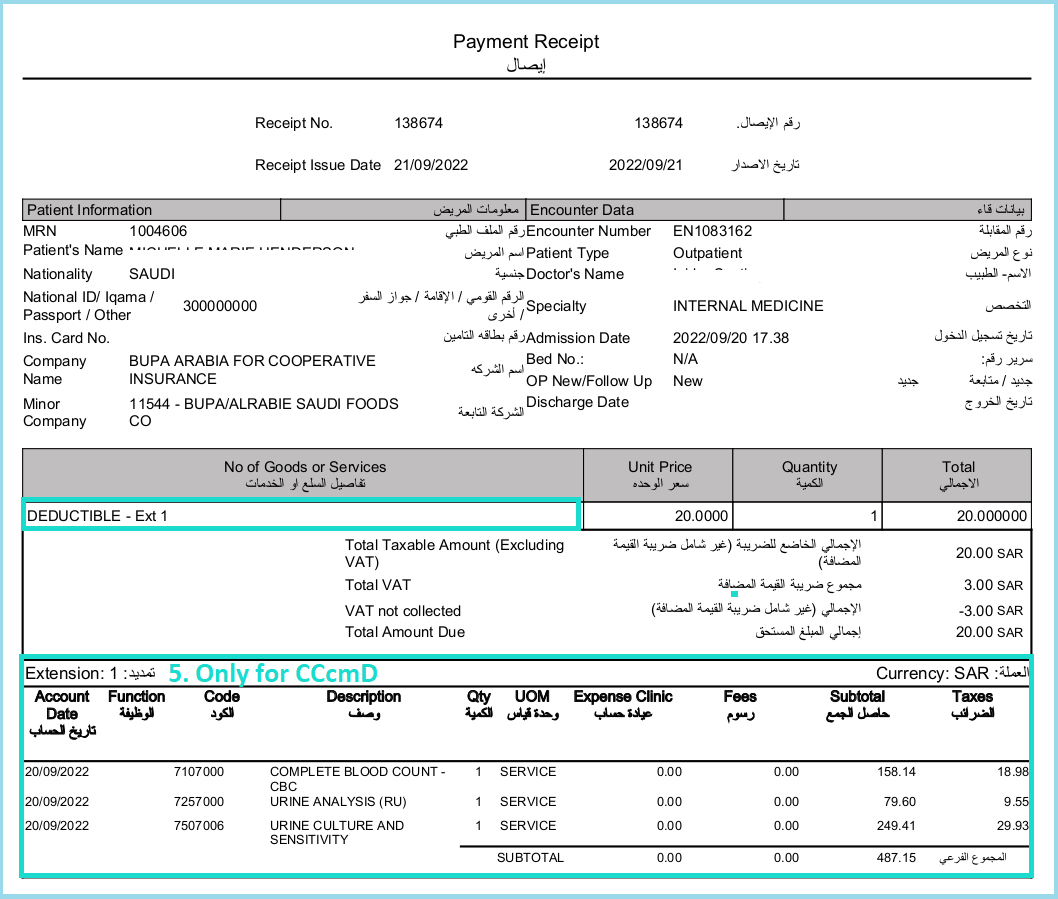
Task: Select the English receipt number 138674
Action: 418,123
